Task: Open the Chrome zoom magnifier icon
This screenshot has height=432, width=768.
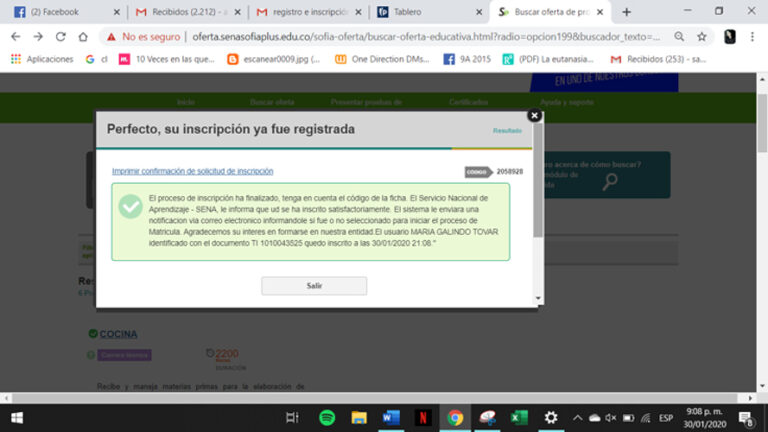Action: (679, 36)
